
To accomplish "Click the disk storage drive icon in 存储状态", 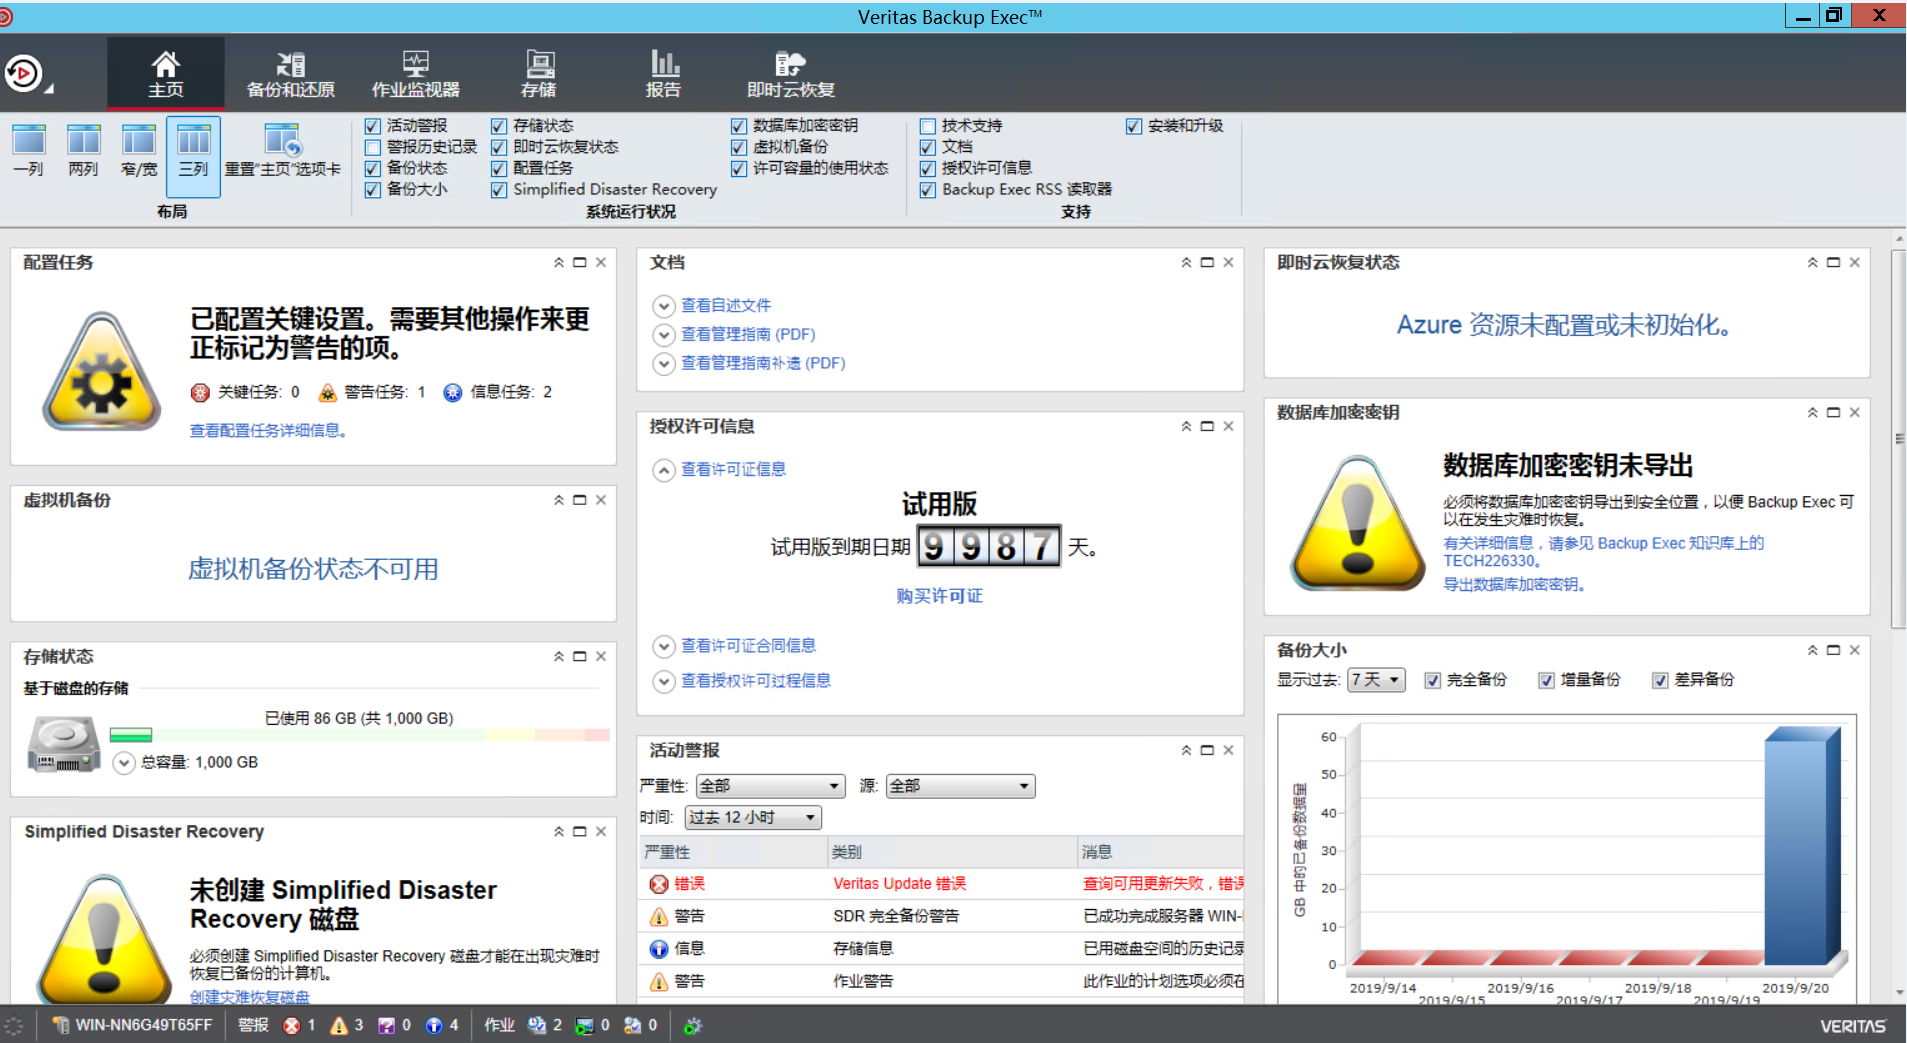I will coord(64,746).
